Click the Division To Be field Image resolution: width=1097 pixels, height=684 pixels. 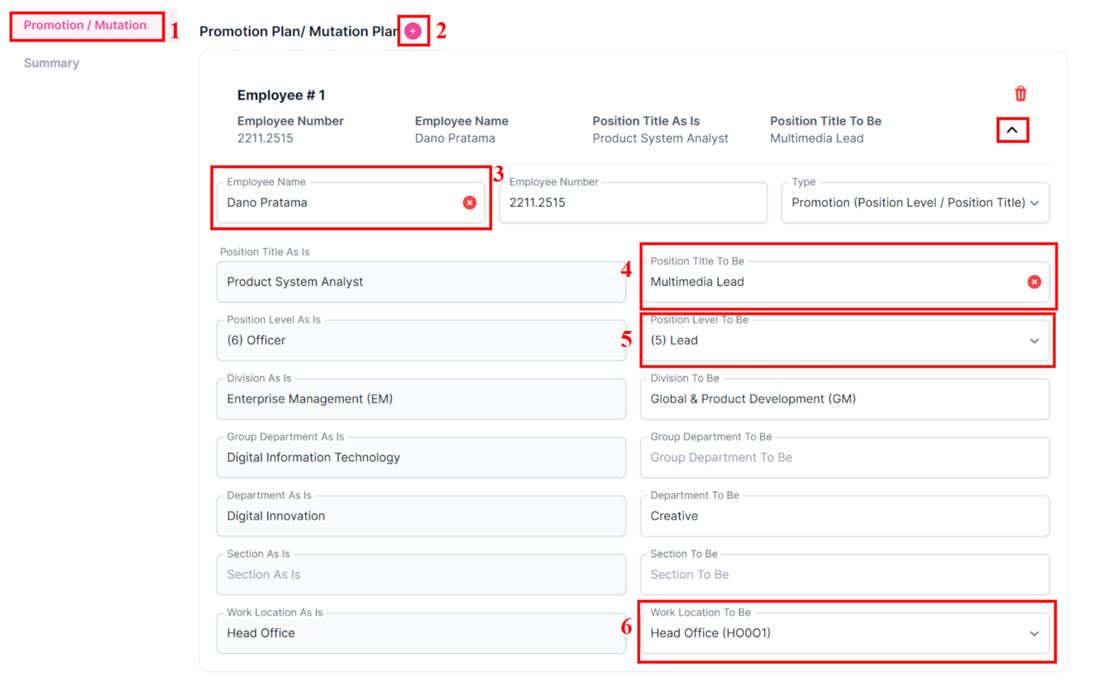click(844, 399)
